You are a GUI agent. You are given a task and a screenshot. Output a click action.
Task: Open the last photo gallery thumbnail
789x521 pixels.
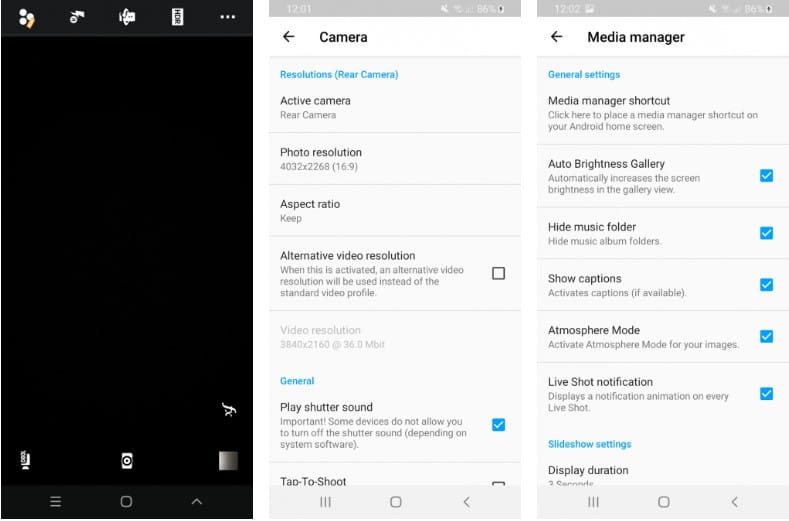(228, 461)
